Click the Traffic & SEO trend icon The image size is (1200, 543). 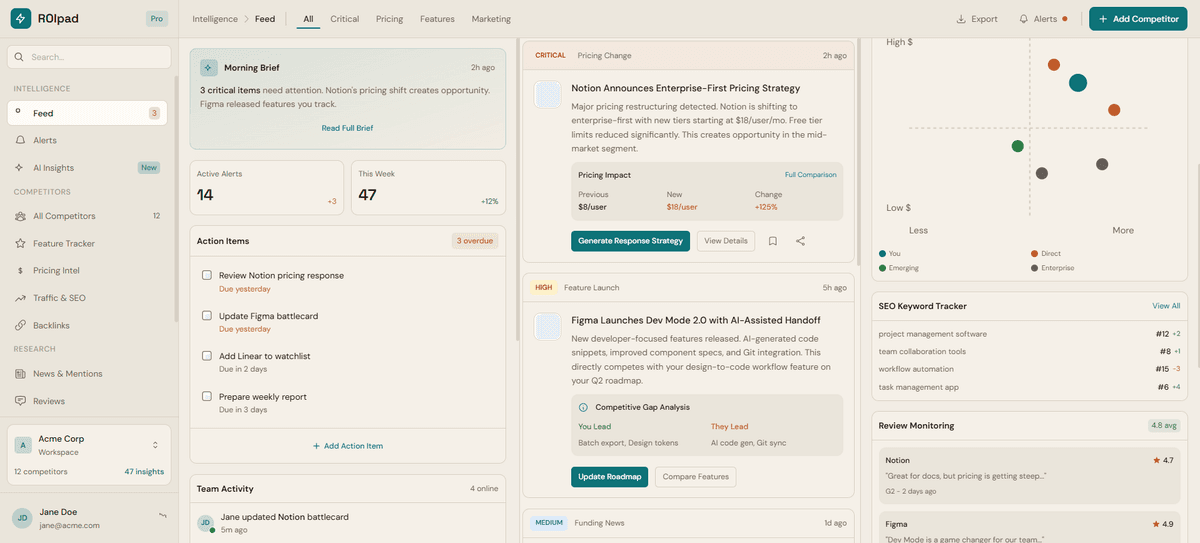coord(20,298)
